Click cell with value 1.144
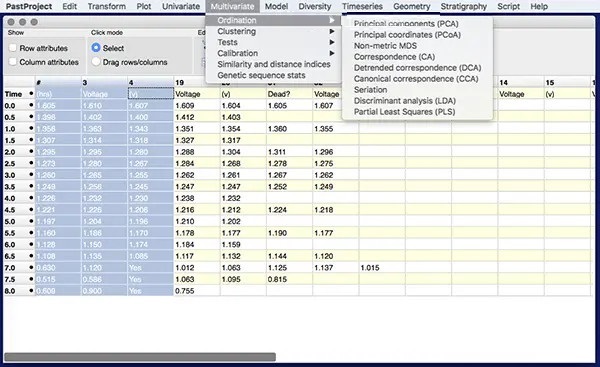The image size is (600, 367). click(x=289, y=256)
